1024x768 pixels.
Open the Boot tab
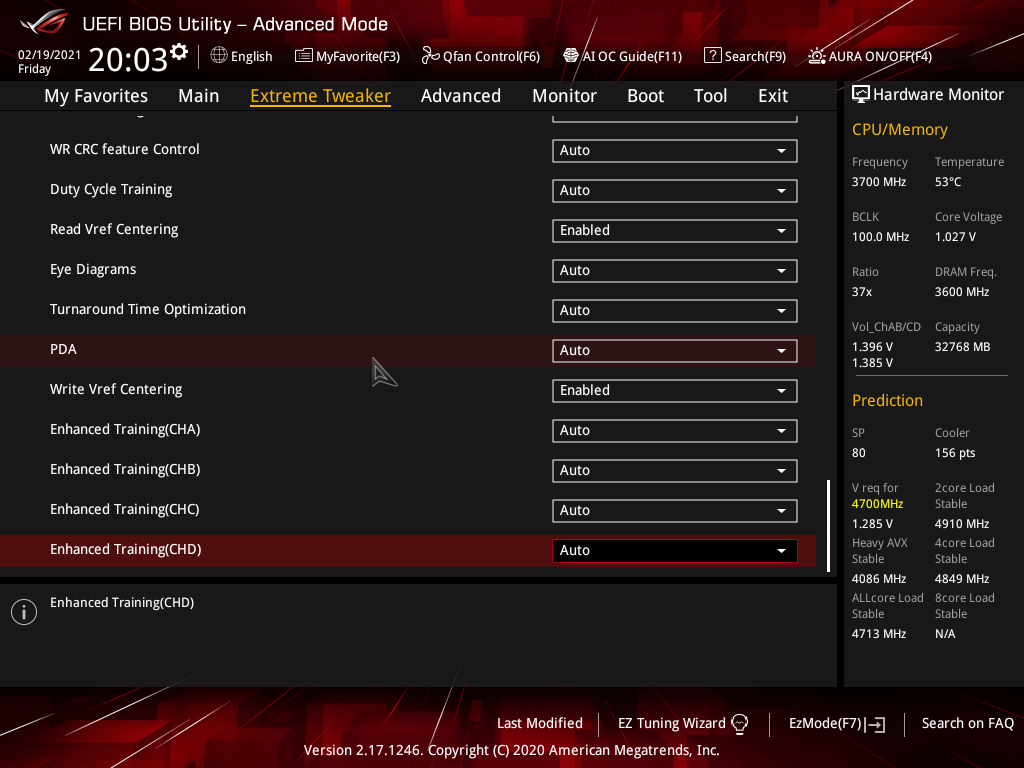(645, 96)
